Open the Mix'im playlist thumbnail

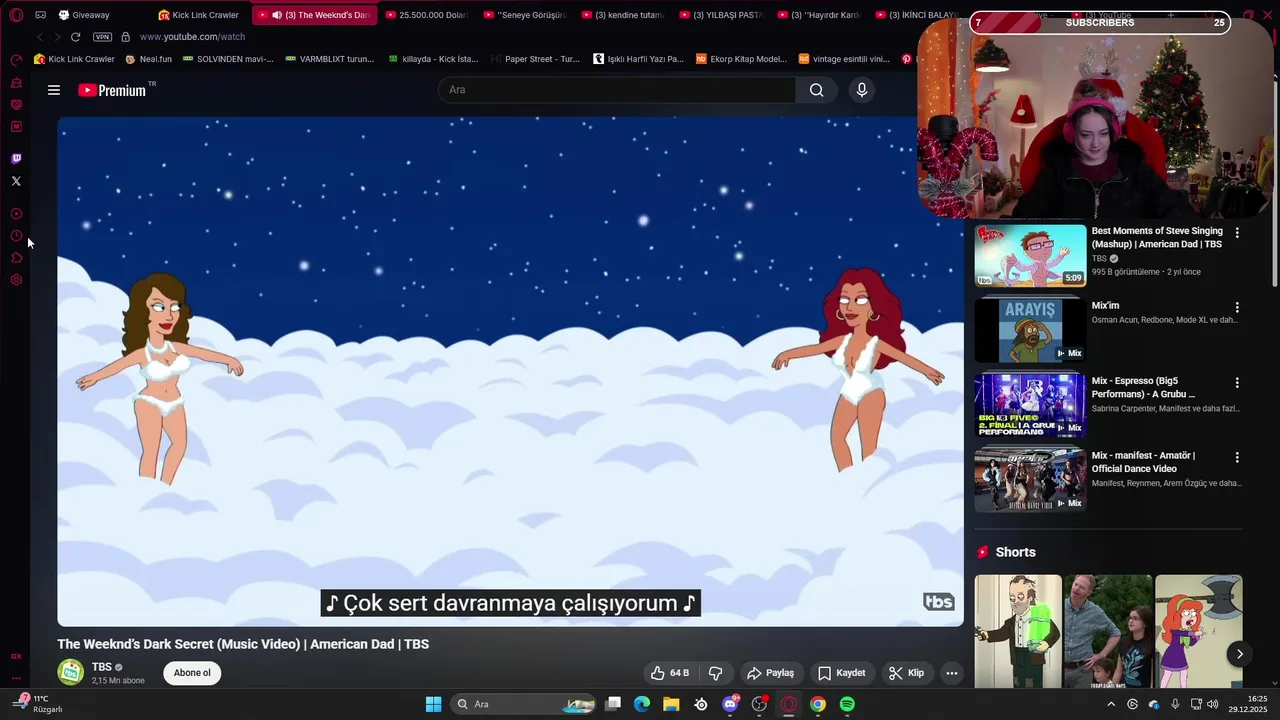coord(1030,330)
